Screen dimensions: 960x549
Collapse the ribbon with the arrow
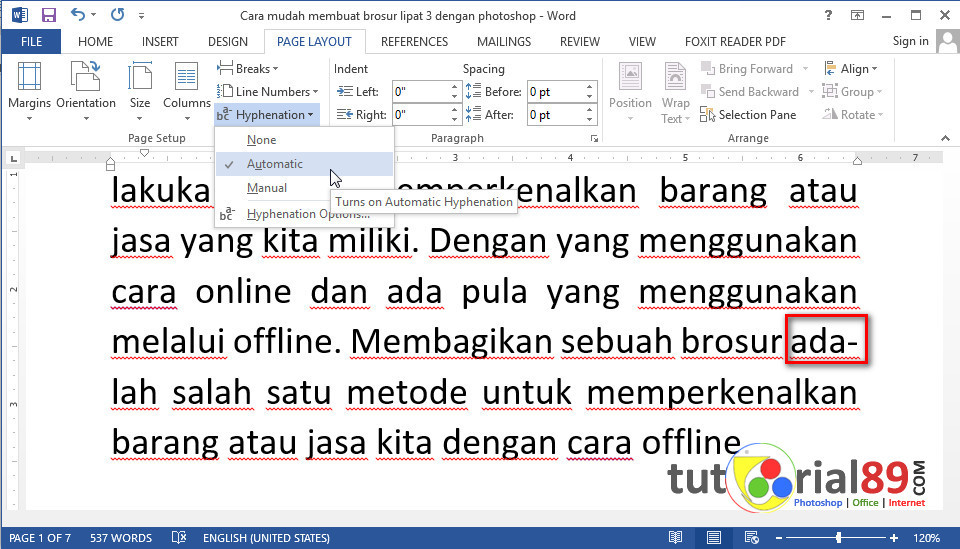(x=945, y=139)
